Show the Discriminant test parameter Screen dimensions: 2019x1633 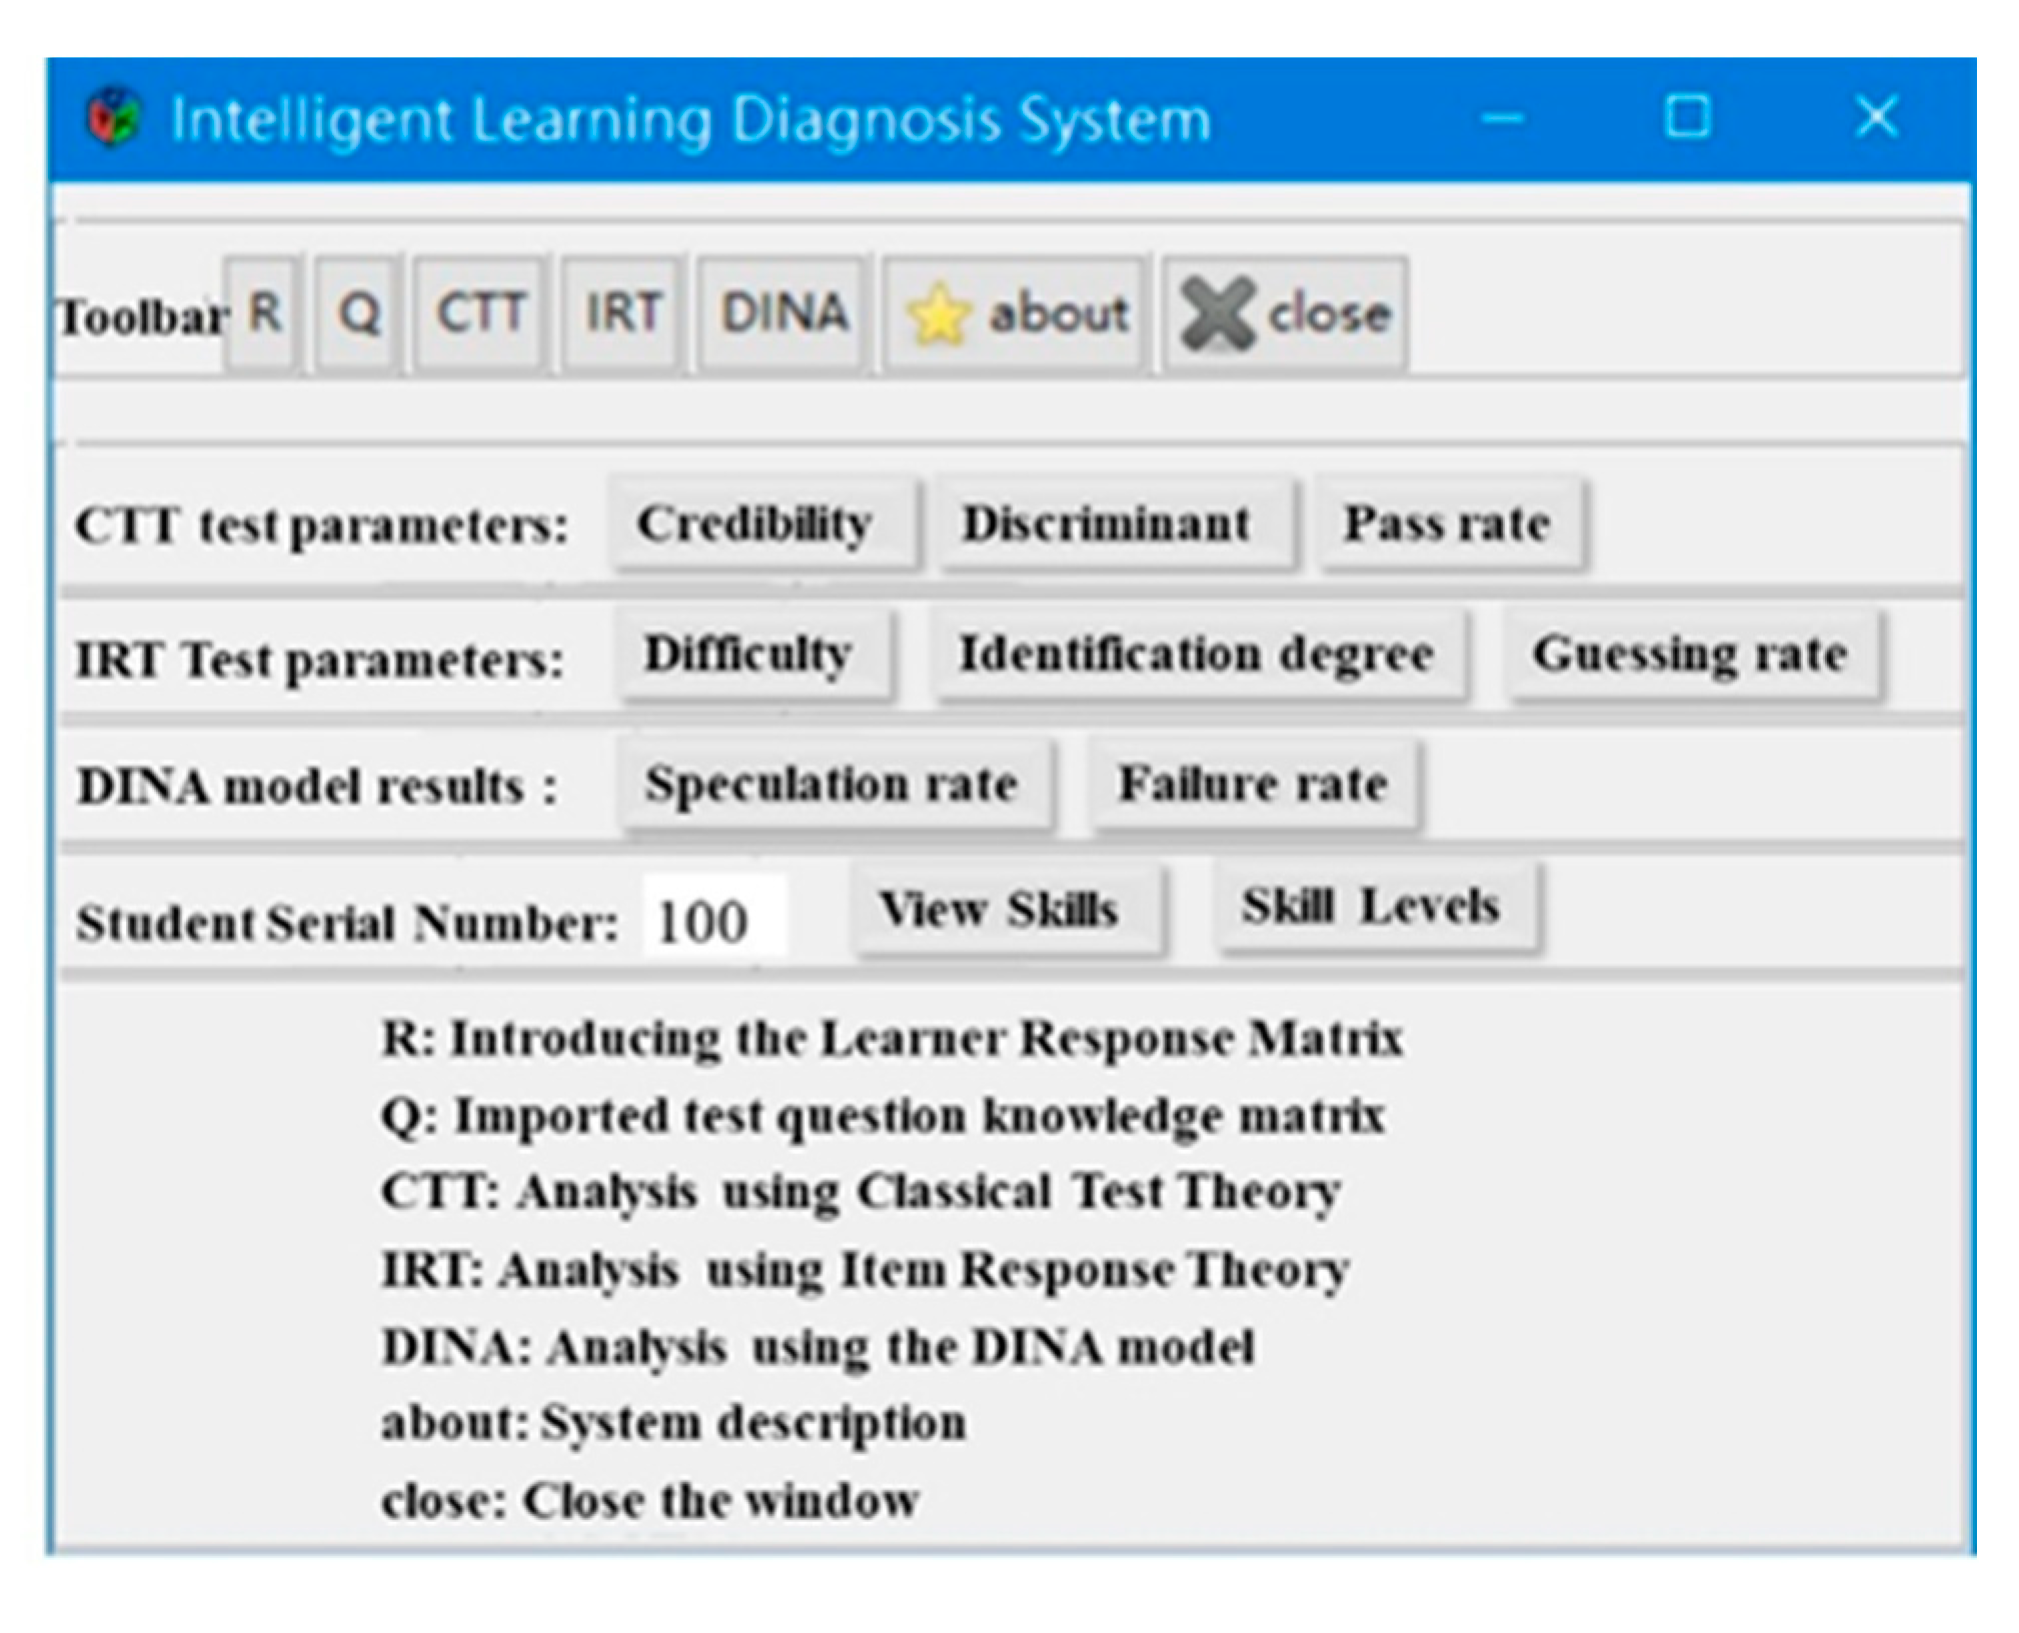(1105, 523)
